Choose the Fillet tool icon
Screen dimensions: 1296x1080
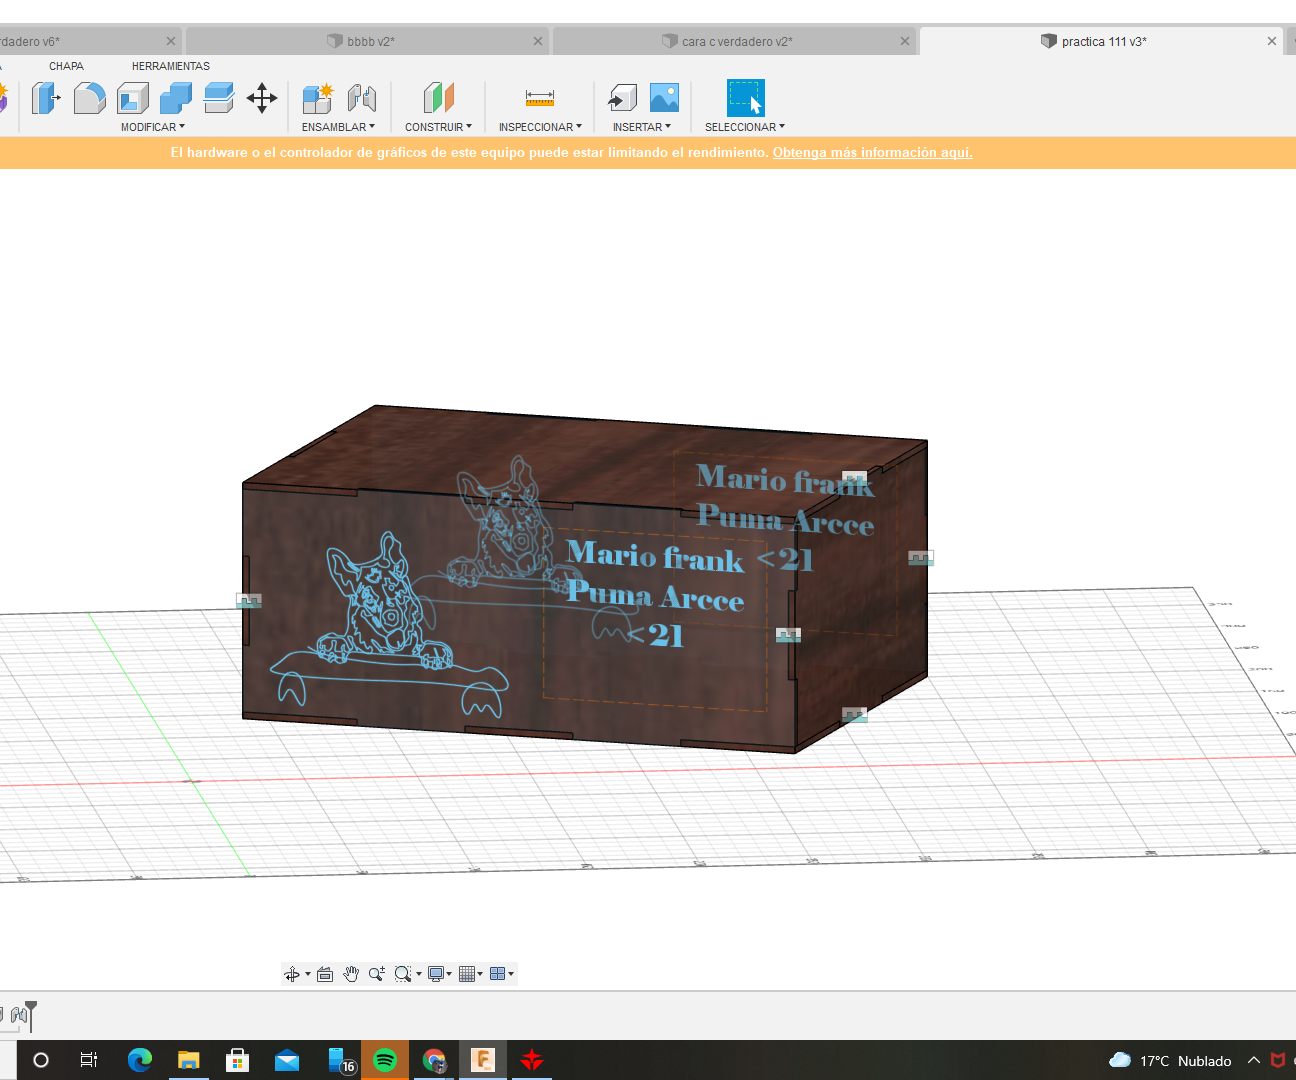click(89, 98)
